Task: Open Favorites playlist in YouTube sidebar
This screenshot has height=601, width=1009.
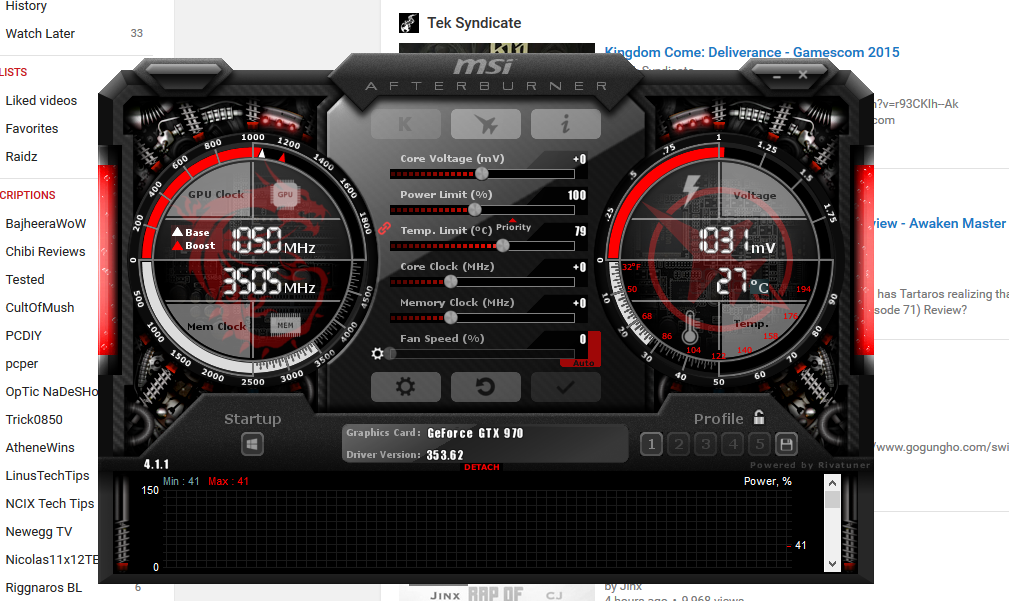Action: pos(32,129)
